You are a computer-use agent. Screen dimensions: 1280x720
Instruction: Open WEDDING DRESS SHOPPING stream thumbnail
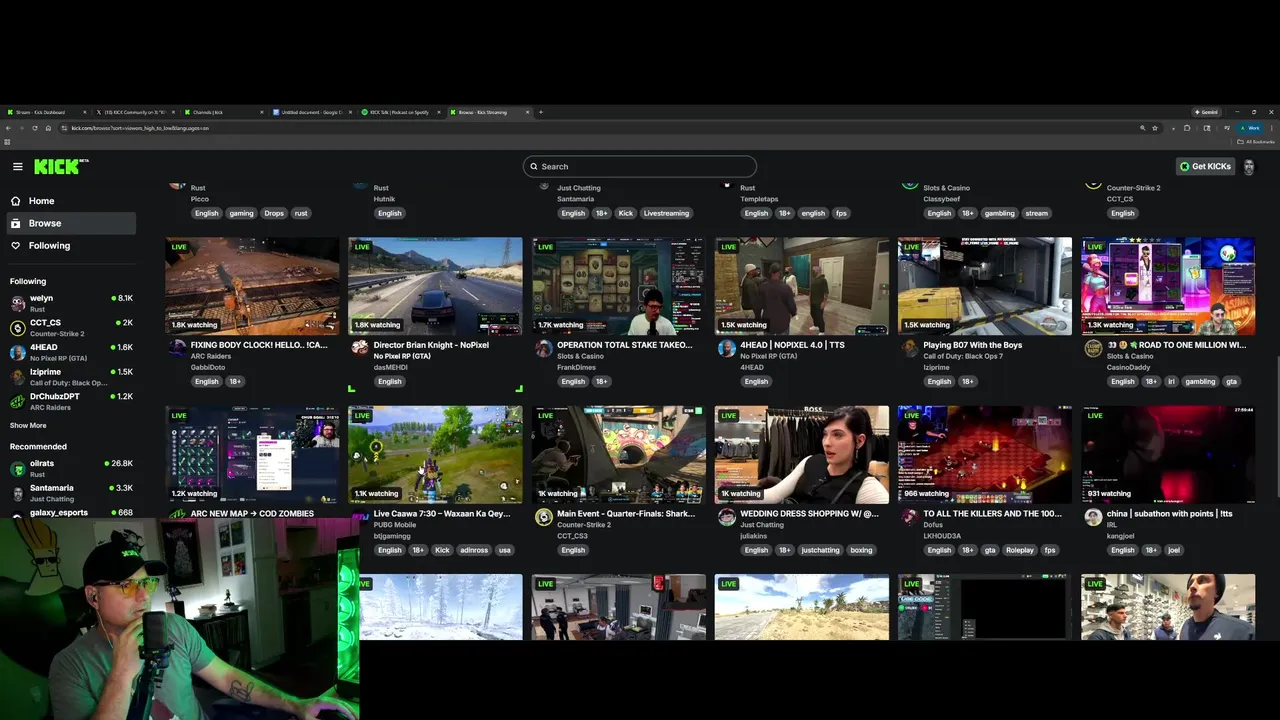802,454
